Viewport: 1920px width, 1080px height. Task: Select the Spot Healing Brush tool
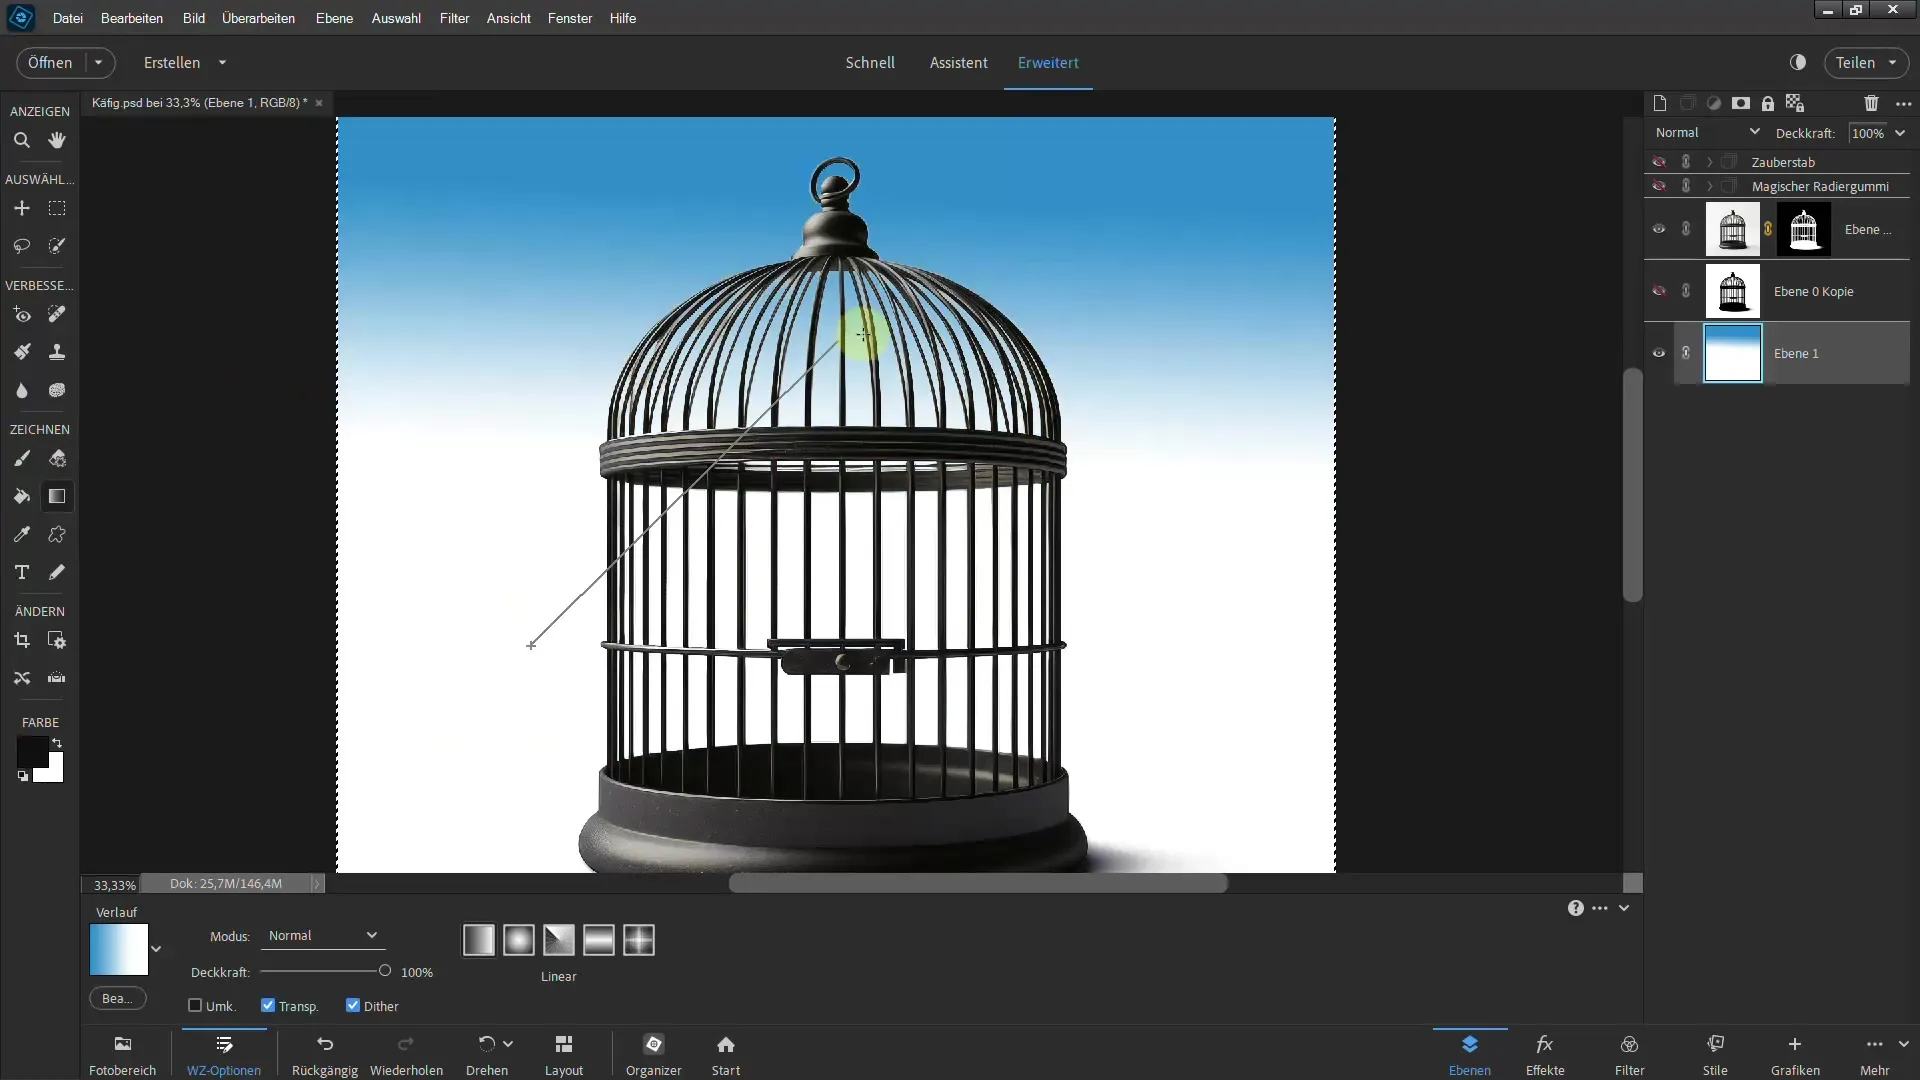click(x=57, y=315)
